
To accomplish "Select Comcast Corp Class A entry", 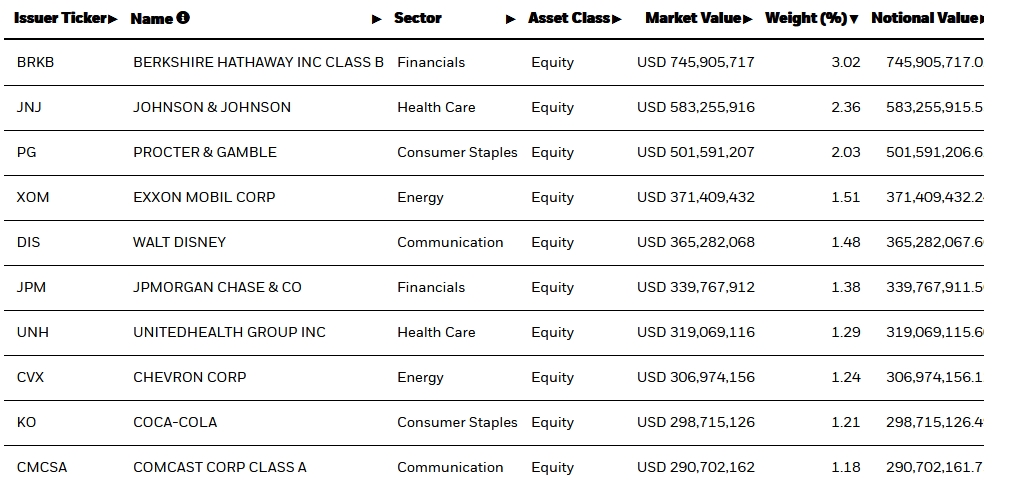I will (x=220, y=467).
